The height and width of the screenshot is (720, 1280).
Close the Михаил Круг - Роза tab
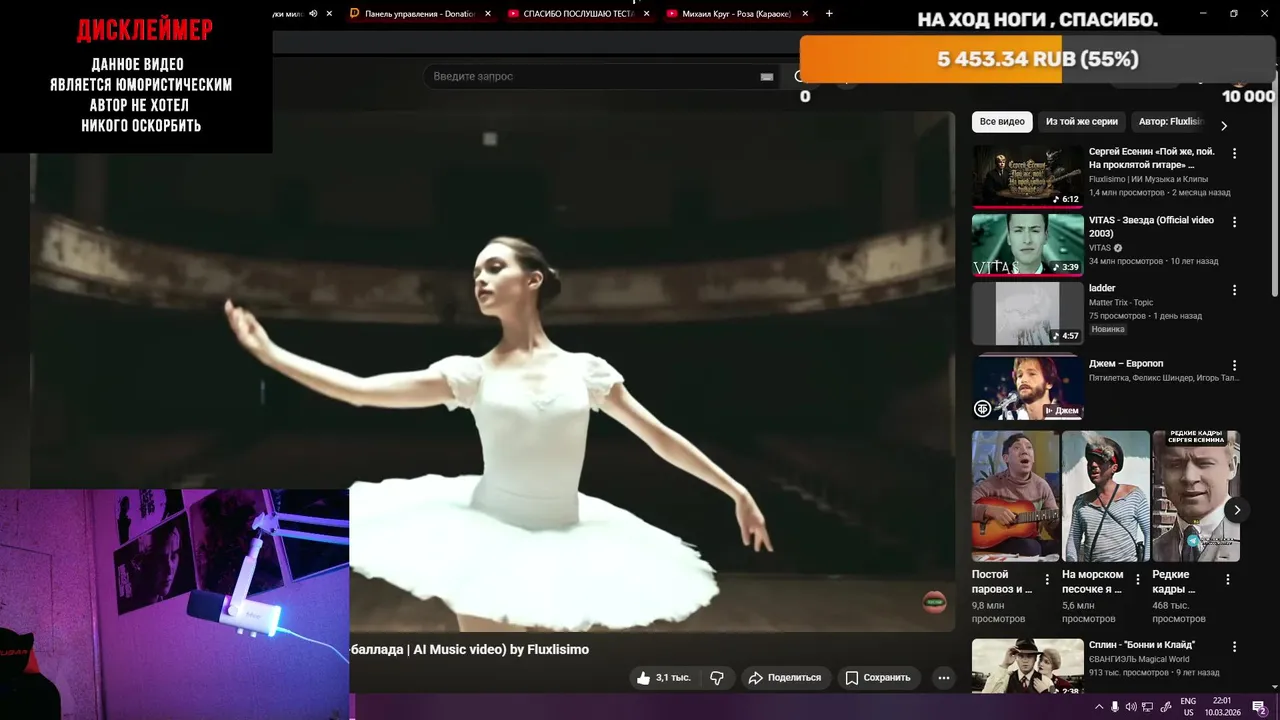click(x=805, y=14)
